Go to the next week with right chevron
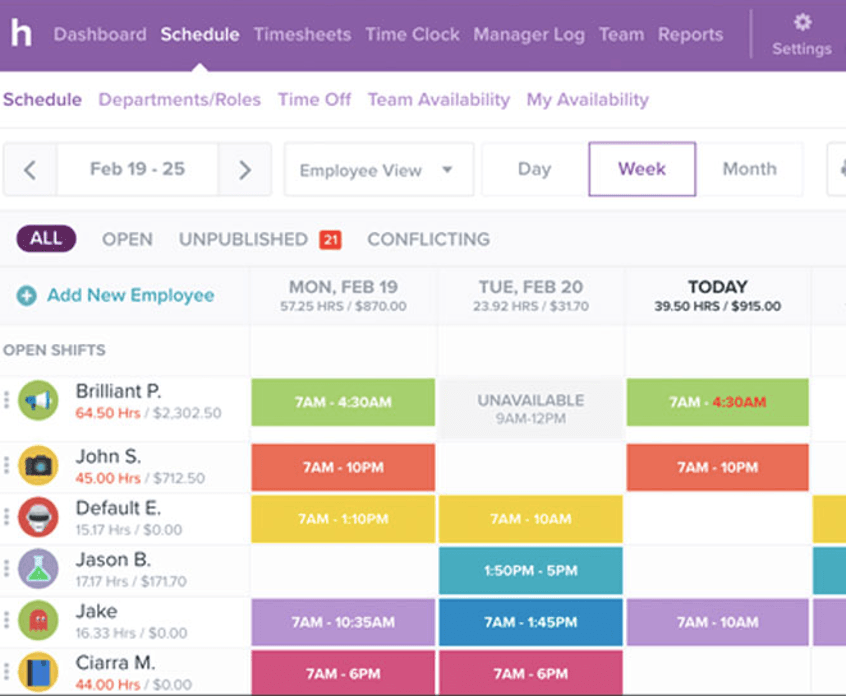 245,169
